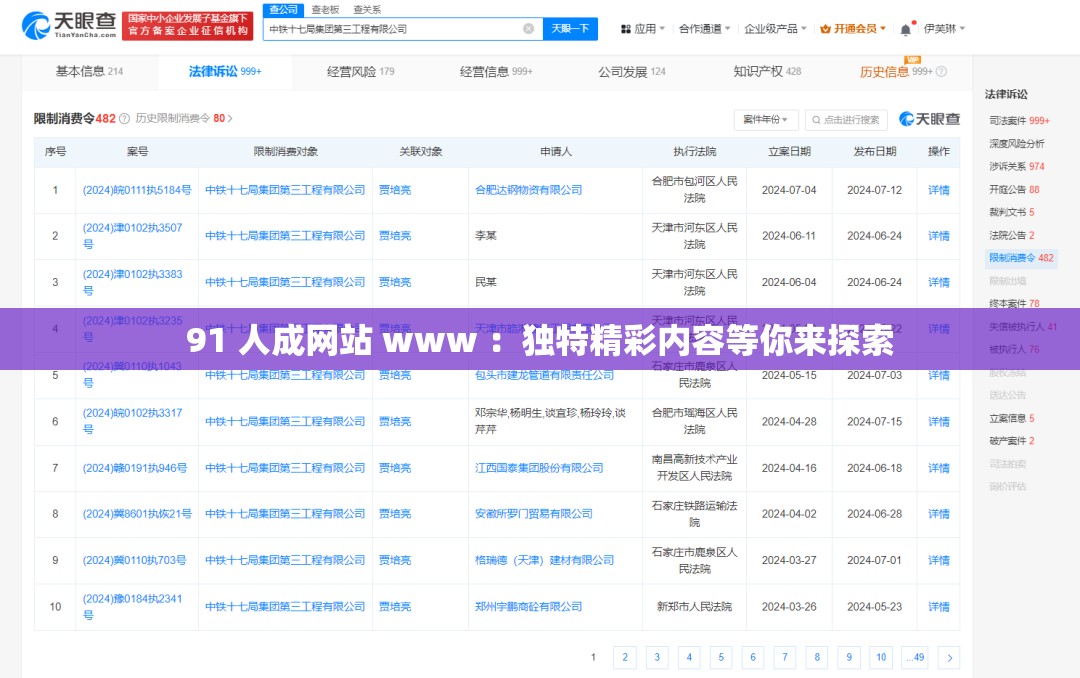Open the 经营风险 tab

point(354,72)
